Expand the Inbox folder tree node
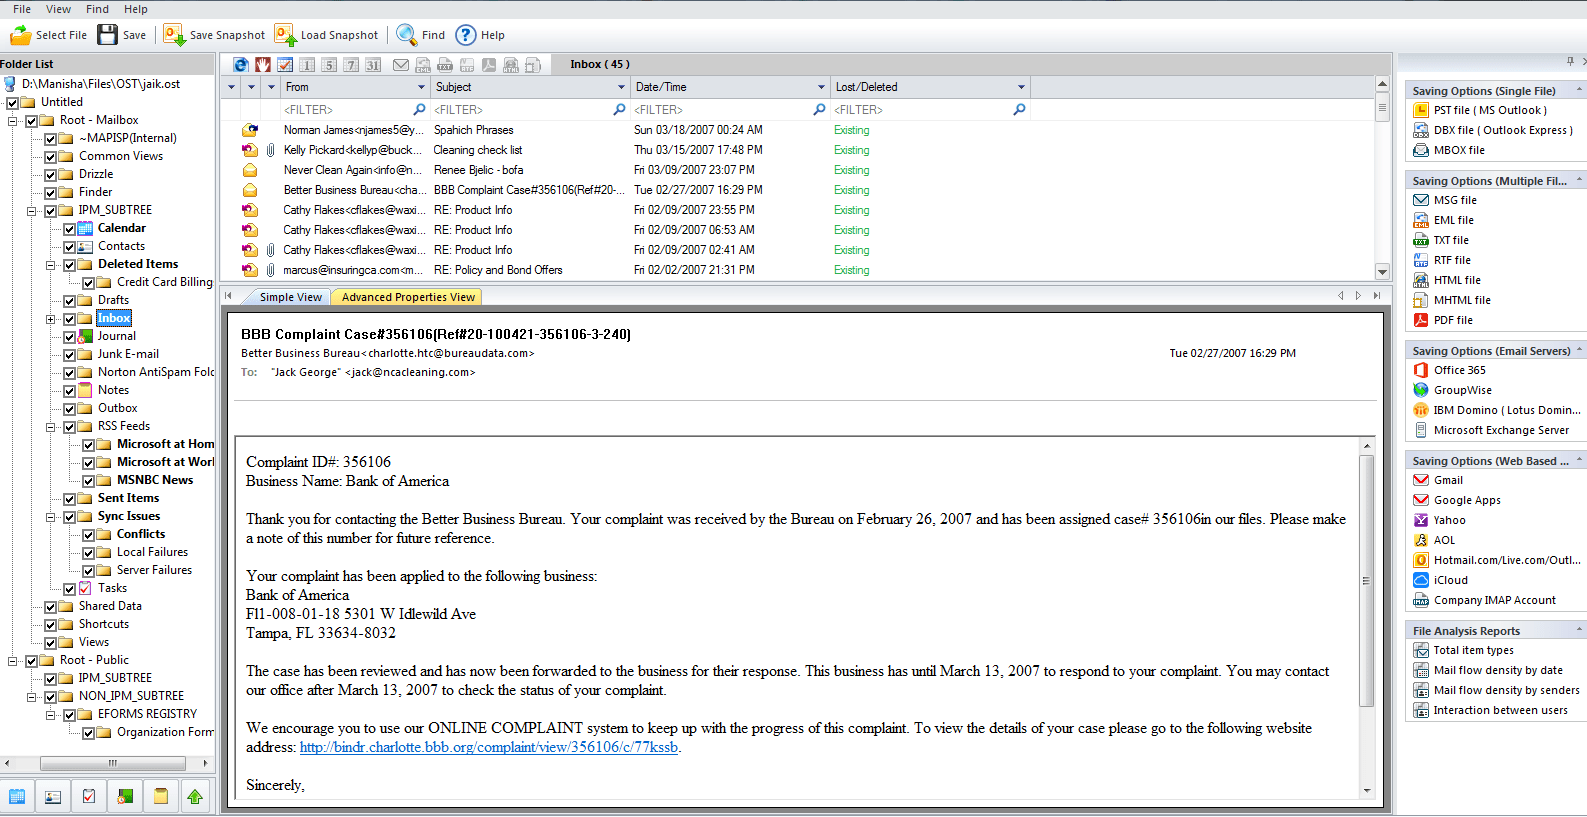1587x817 pixels. [51, 319]
